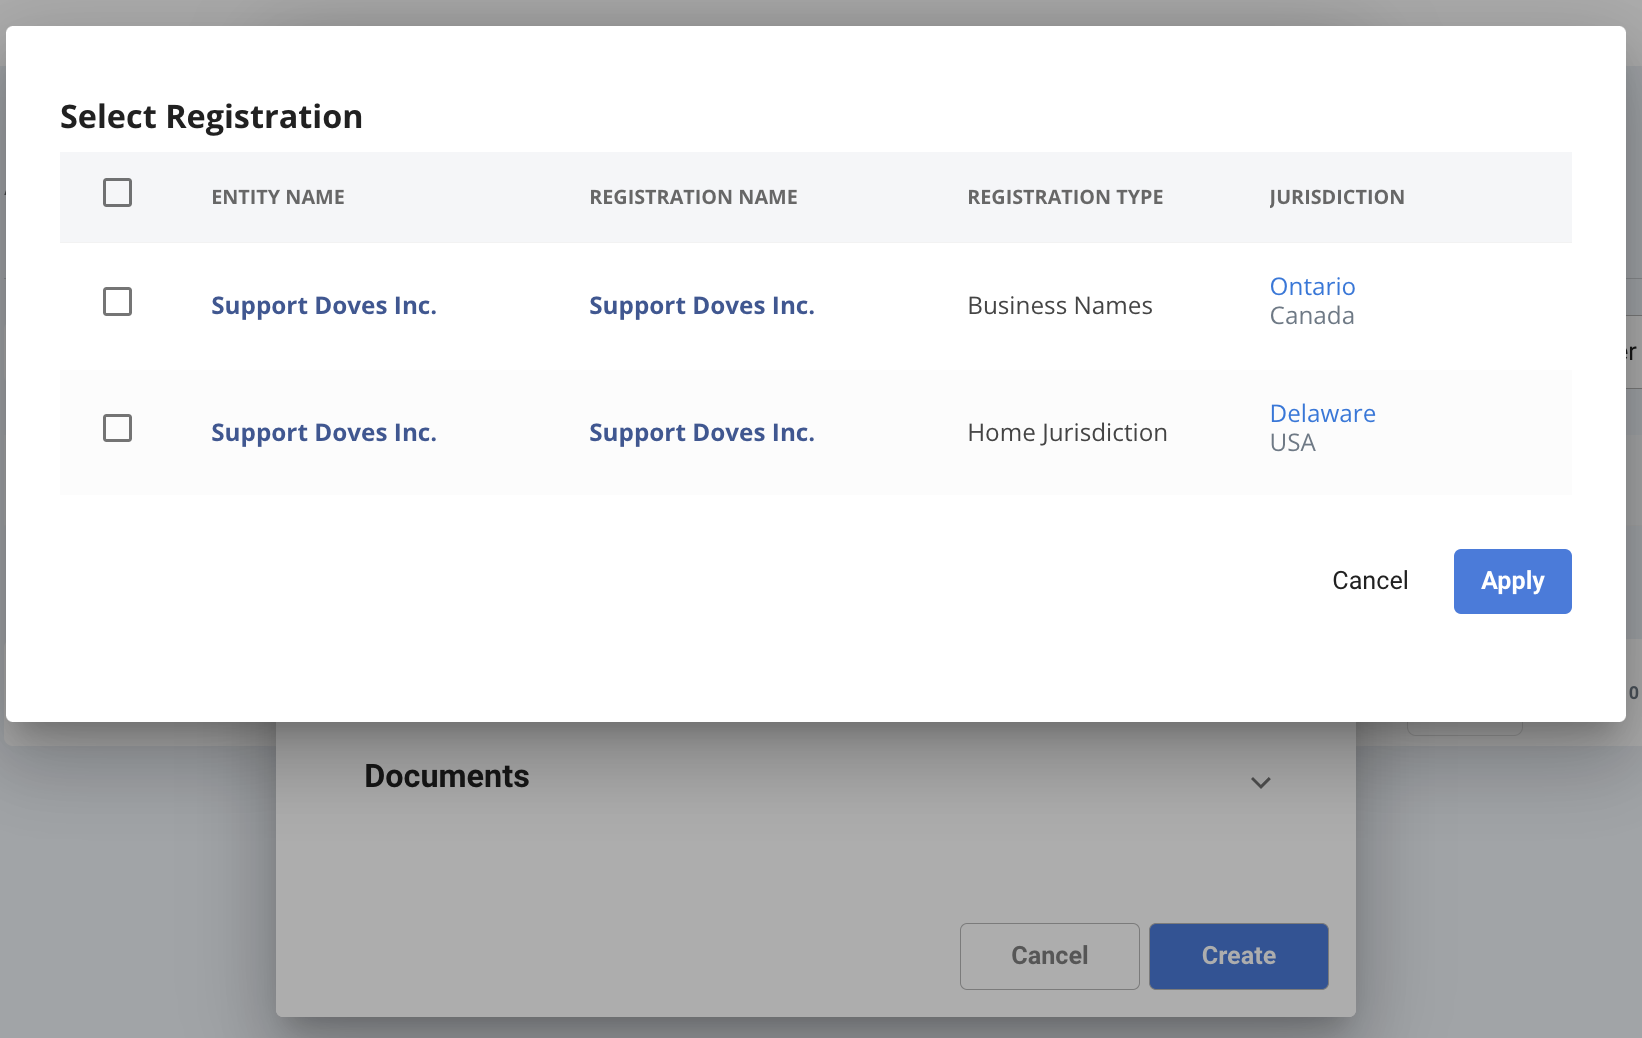Check the Delaware registration row checkbox

click(117, 429)
